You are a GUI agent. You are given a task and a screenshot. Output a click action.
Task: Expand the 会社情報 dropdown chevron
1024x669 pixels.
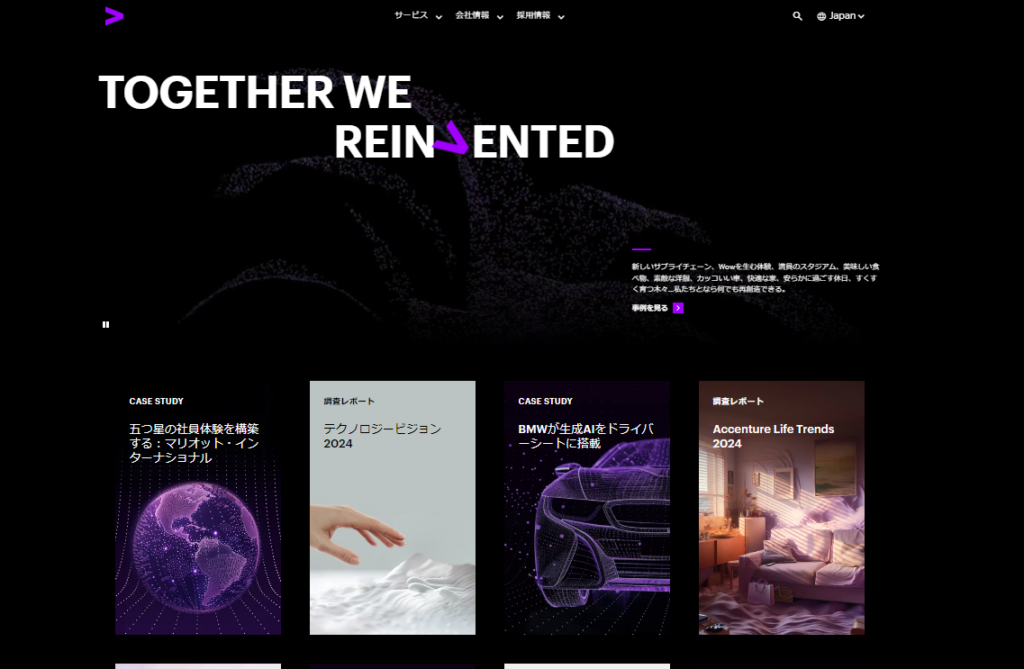point(500,17)
